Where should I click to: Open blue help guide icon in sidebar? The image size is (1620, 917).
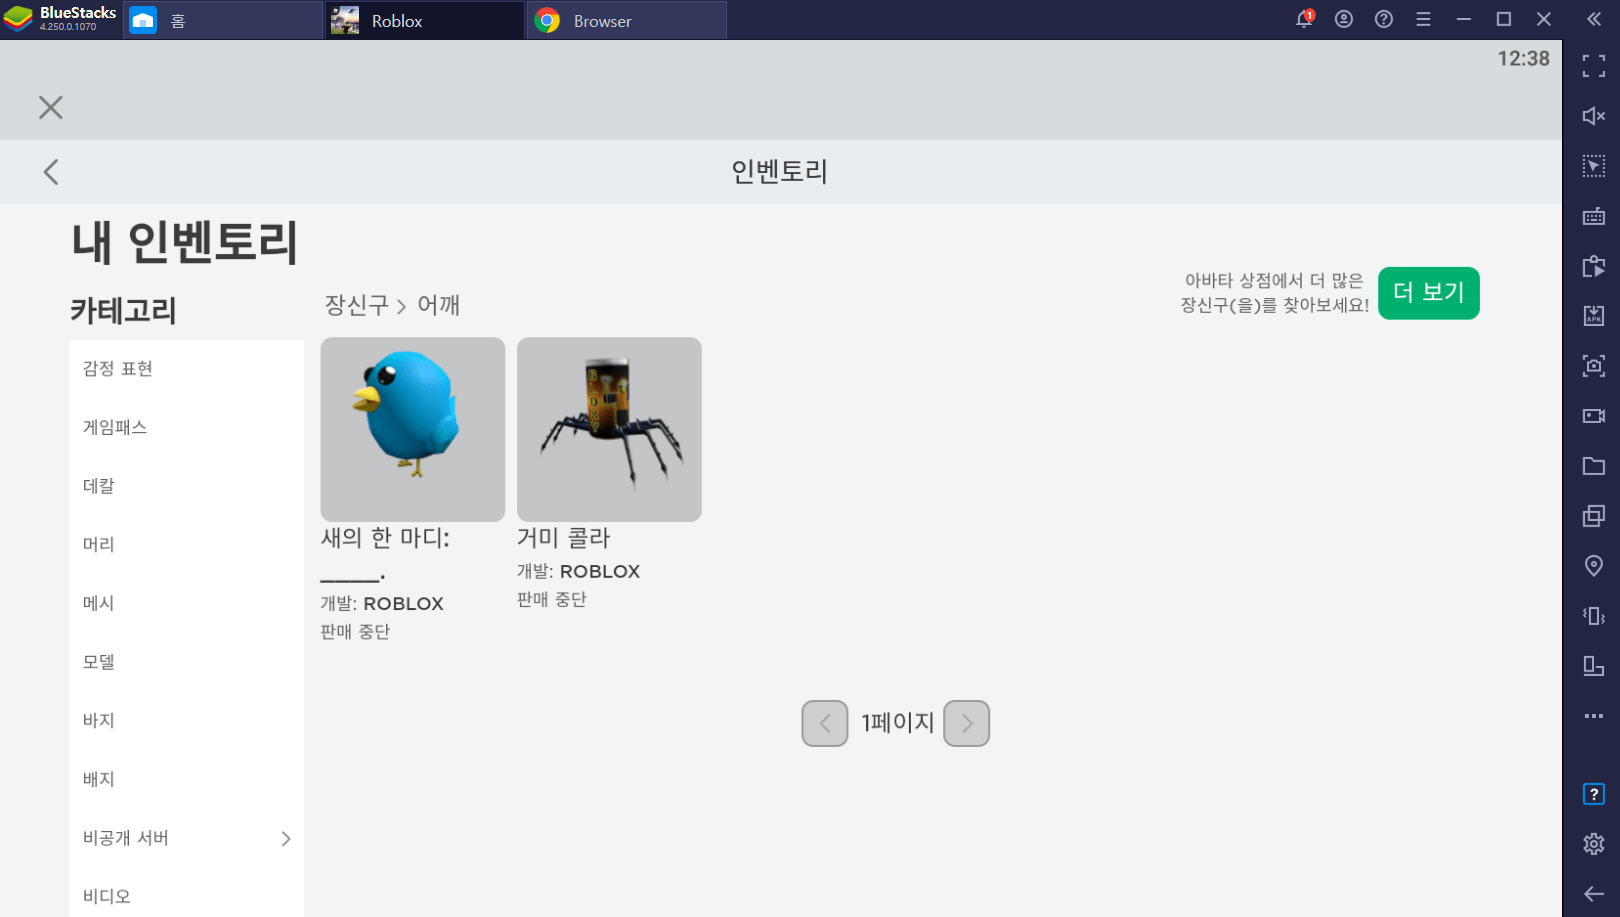tap(1594, 794)
